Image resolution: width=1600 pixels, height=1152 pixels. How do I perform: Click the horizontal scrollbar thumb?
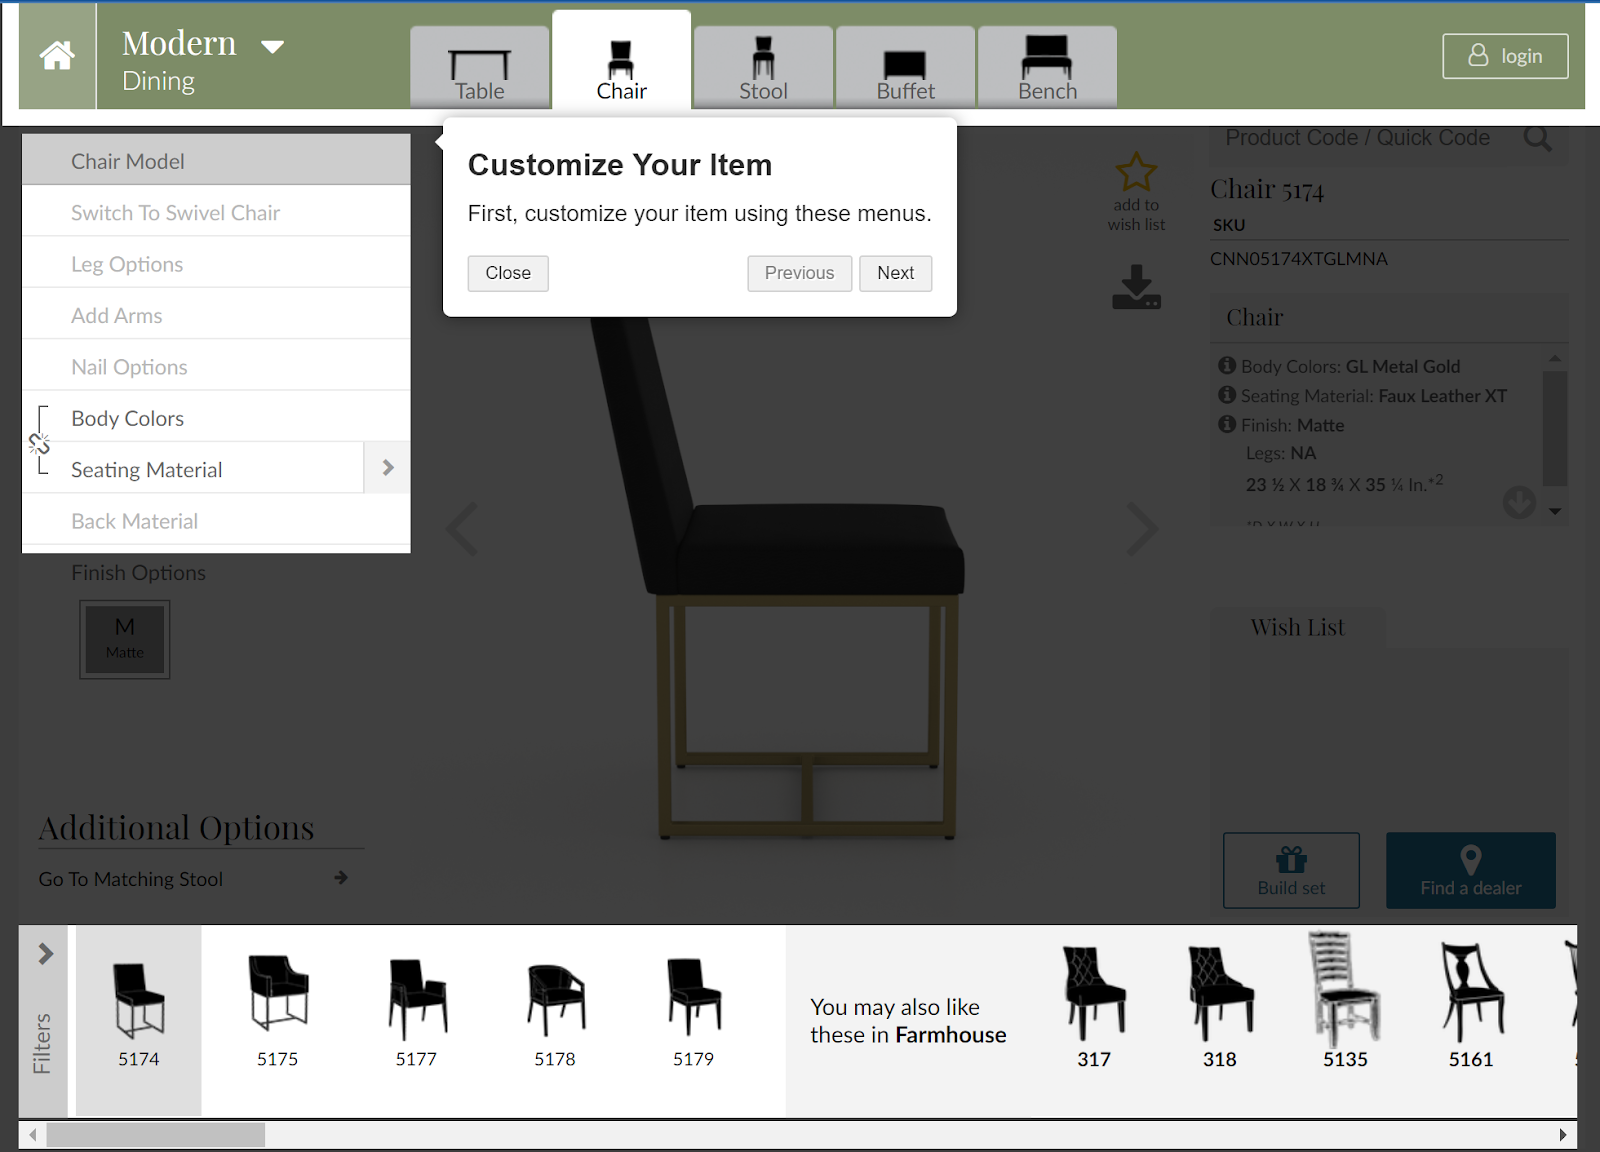(x=156, y=1135)
